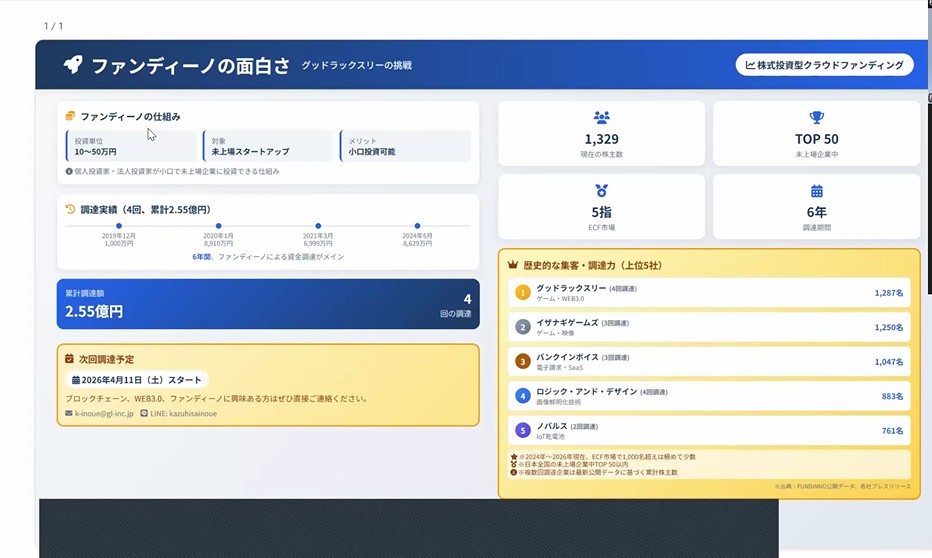Click the envelope icon before k-inoue@gl-inc.jp
The width and height of the screenshot is (932, 558).
pyautogui.click(x=68, y=413)
